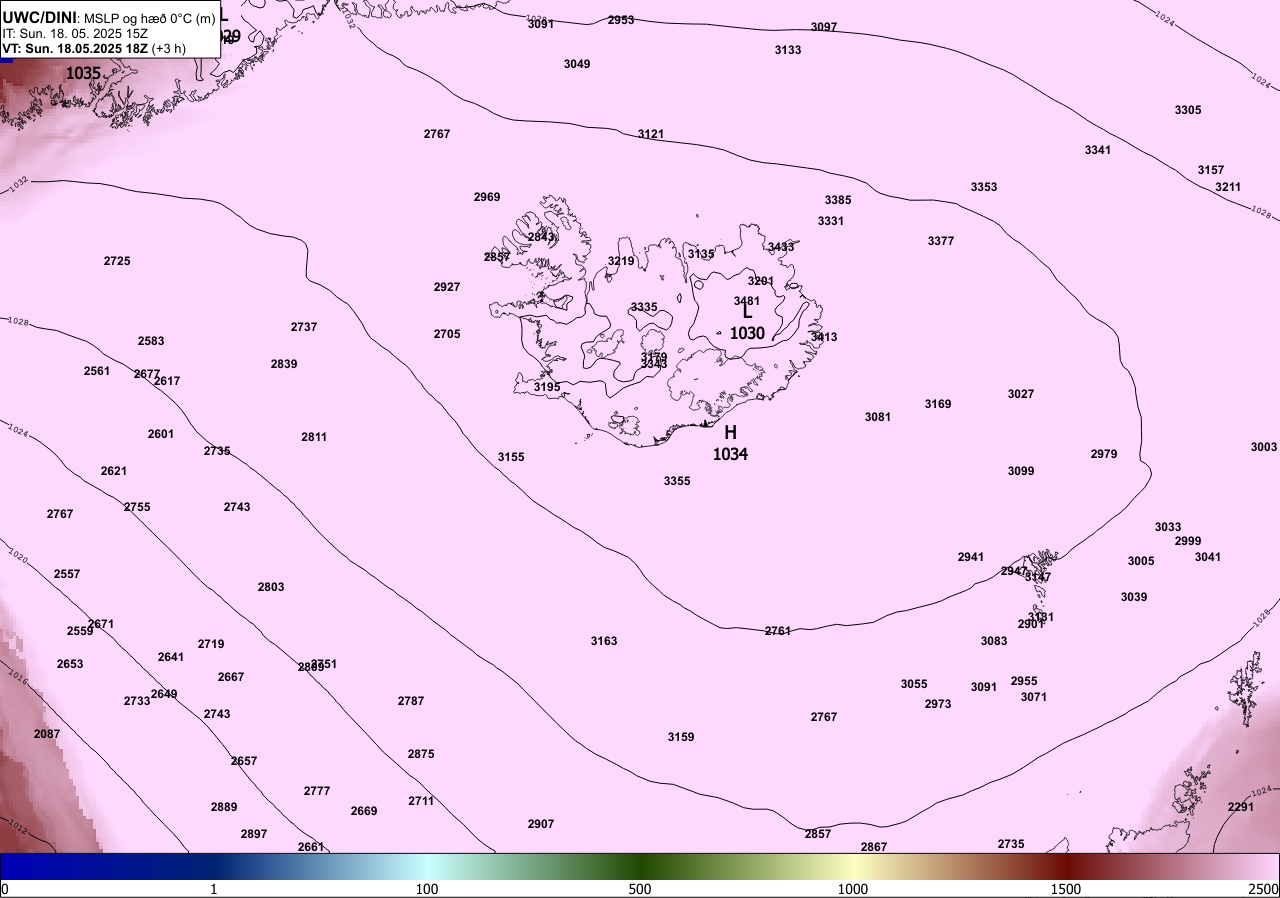
Task: Click the height value 3377
Action: (x=941, y=241)
